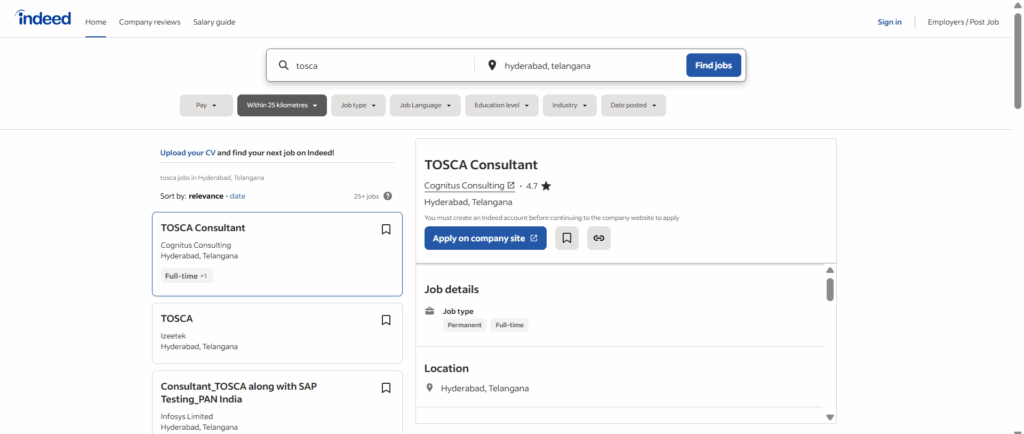Image resolution: width=1024 pixels, height=434 pixels.
Task: Sort results by date
Action: (x=238, y=196)
